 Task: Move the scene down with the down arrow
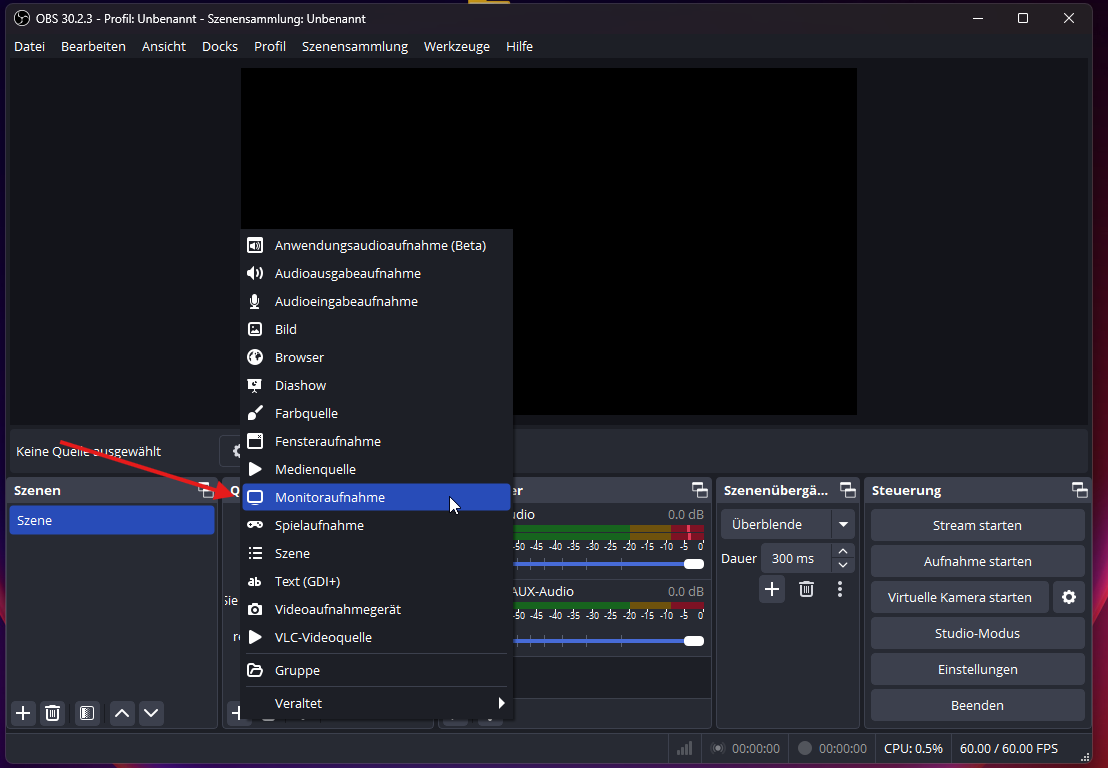point(151,713)
